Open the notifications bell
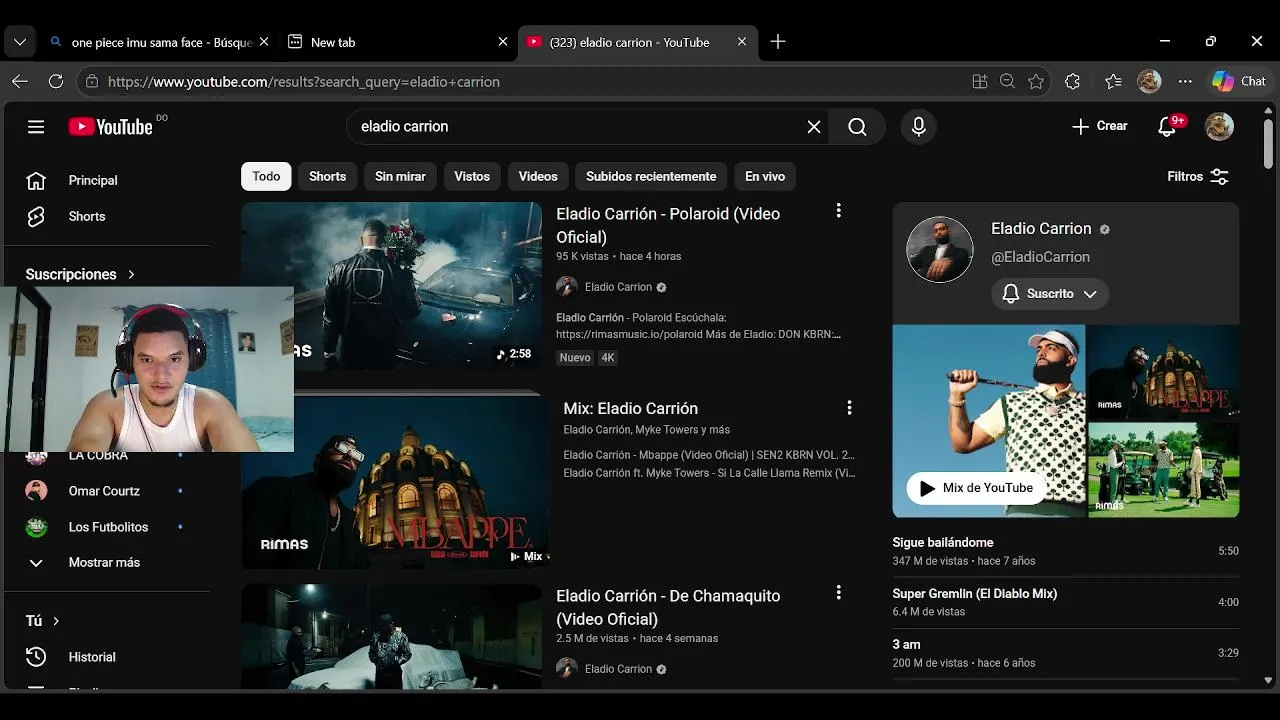 coord(1167,127)
